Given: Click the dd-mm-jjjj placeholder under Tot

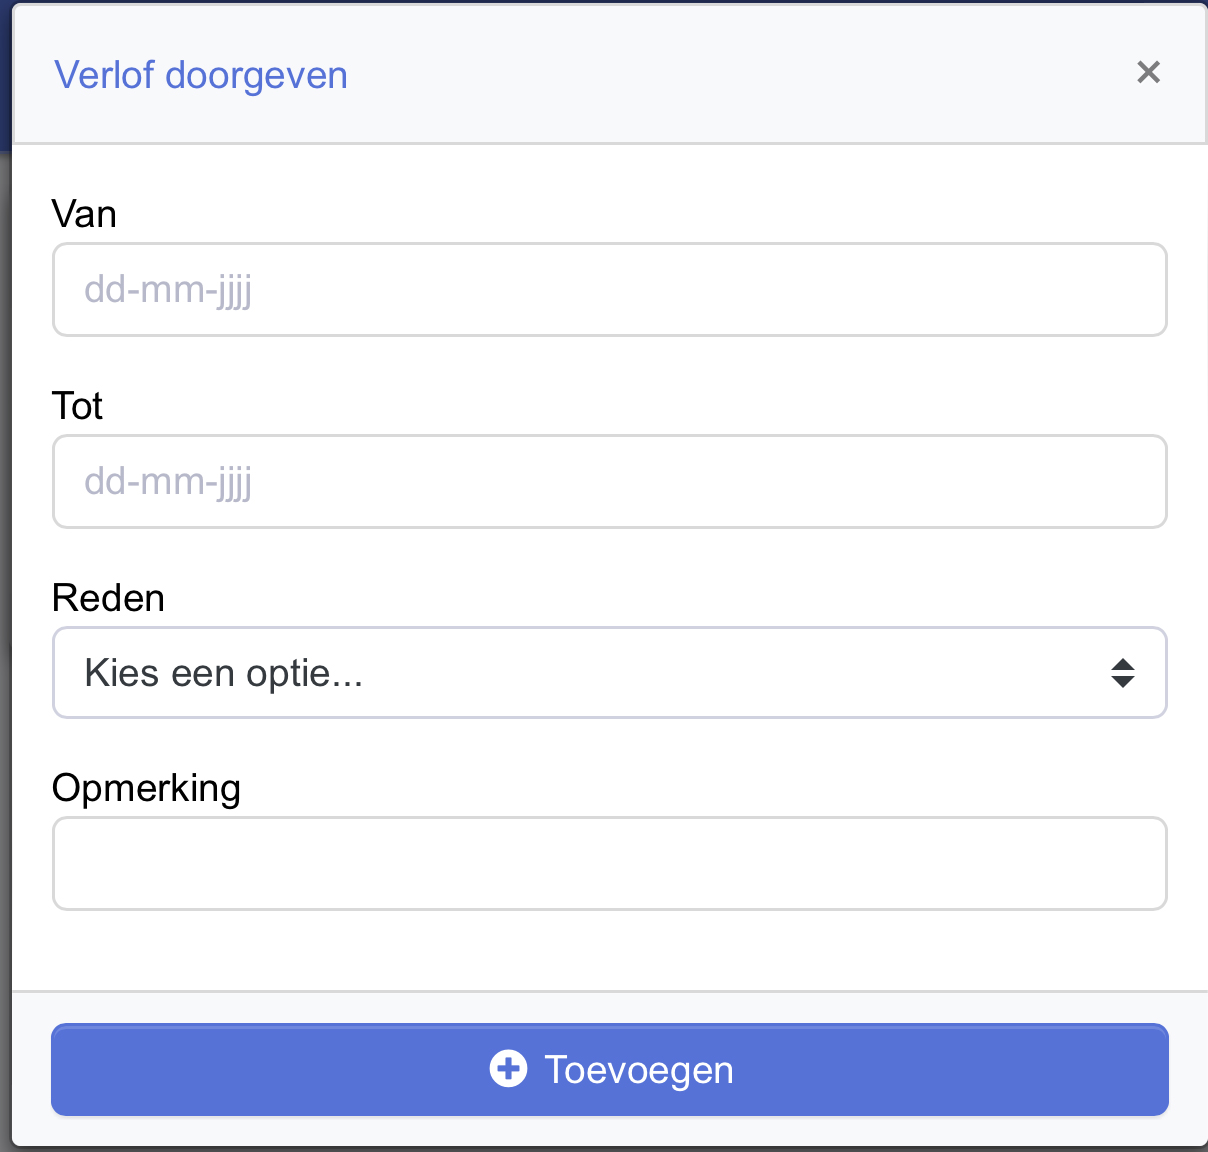Looking at the screenshot, I should click(168, 483).
